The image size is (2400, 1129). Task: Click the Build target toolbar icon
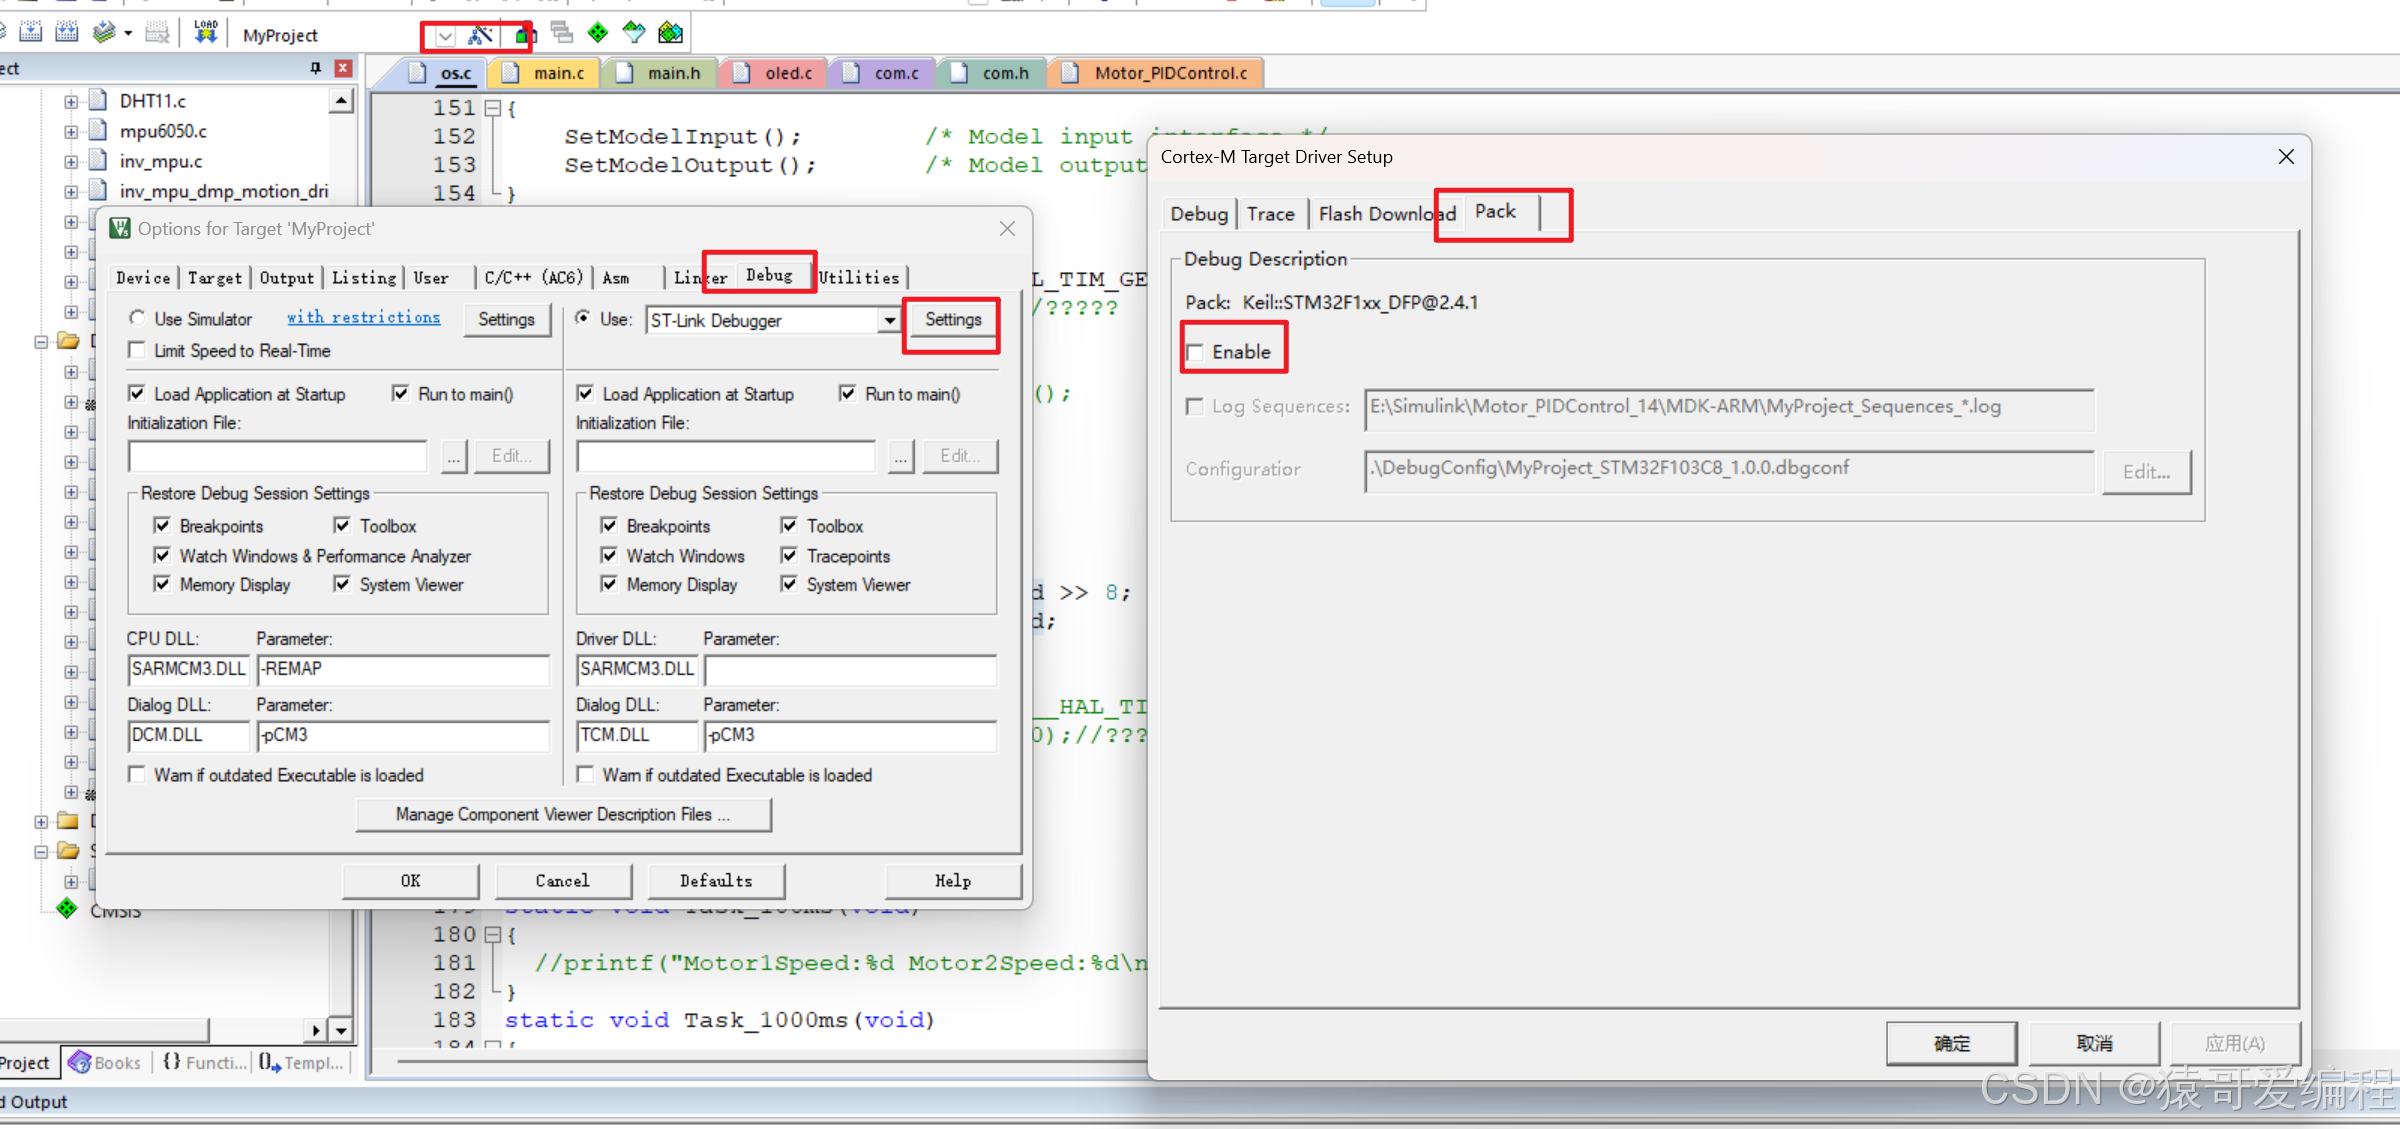31,32
